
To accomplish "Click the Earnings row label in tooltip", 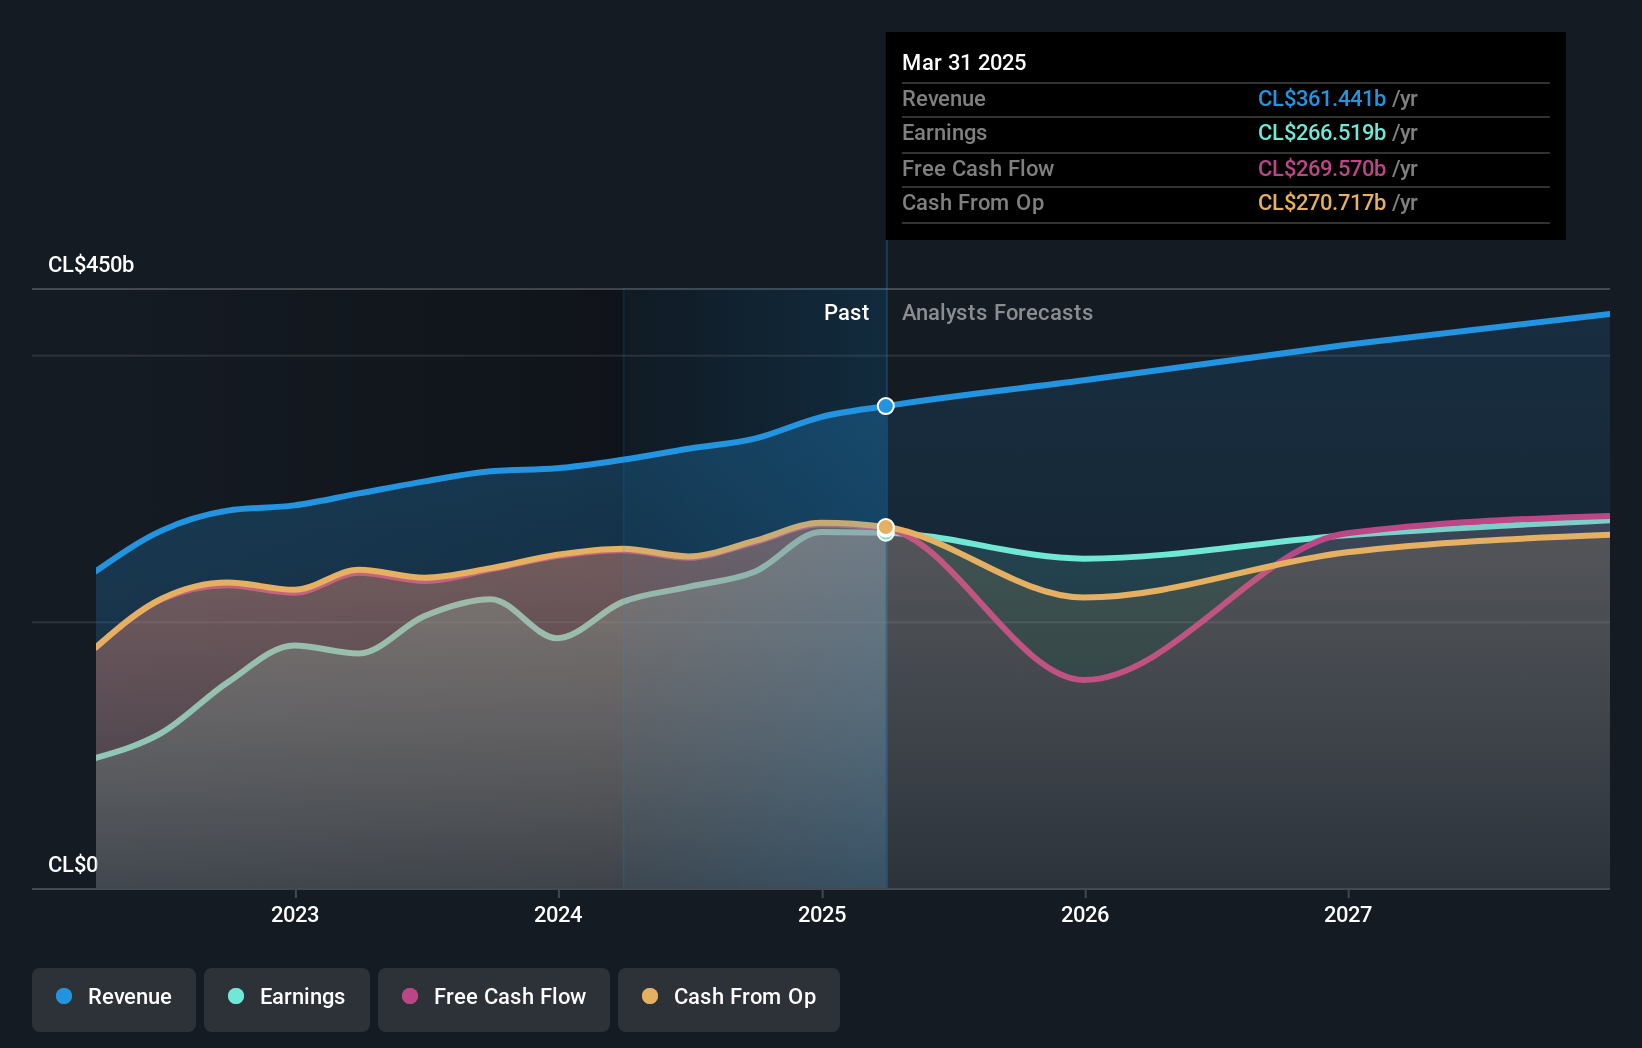I will click(x=944, y=133).
